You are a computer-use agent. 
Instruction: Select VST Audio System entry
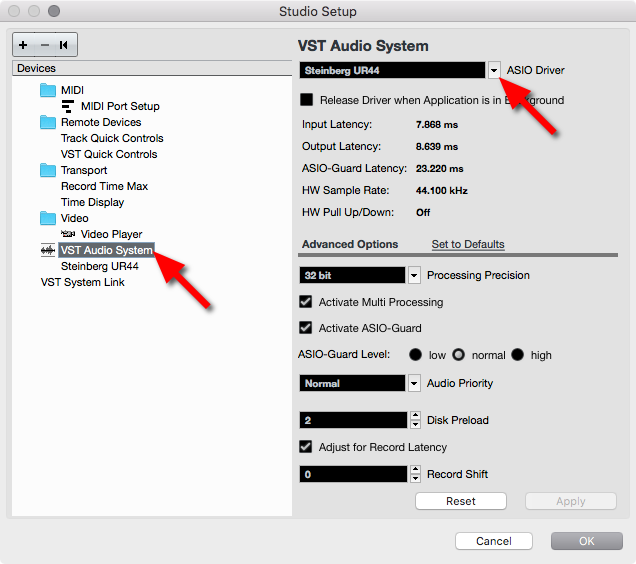[106, 250]
